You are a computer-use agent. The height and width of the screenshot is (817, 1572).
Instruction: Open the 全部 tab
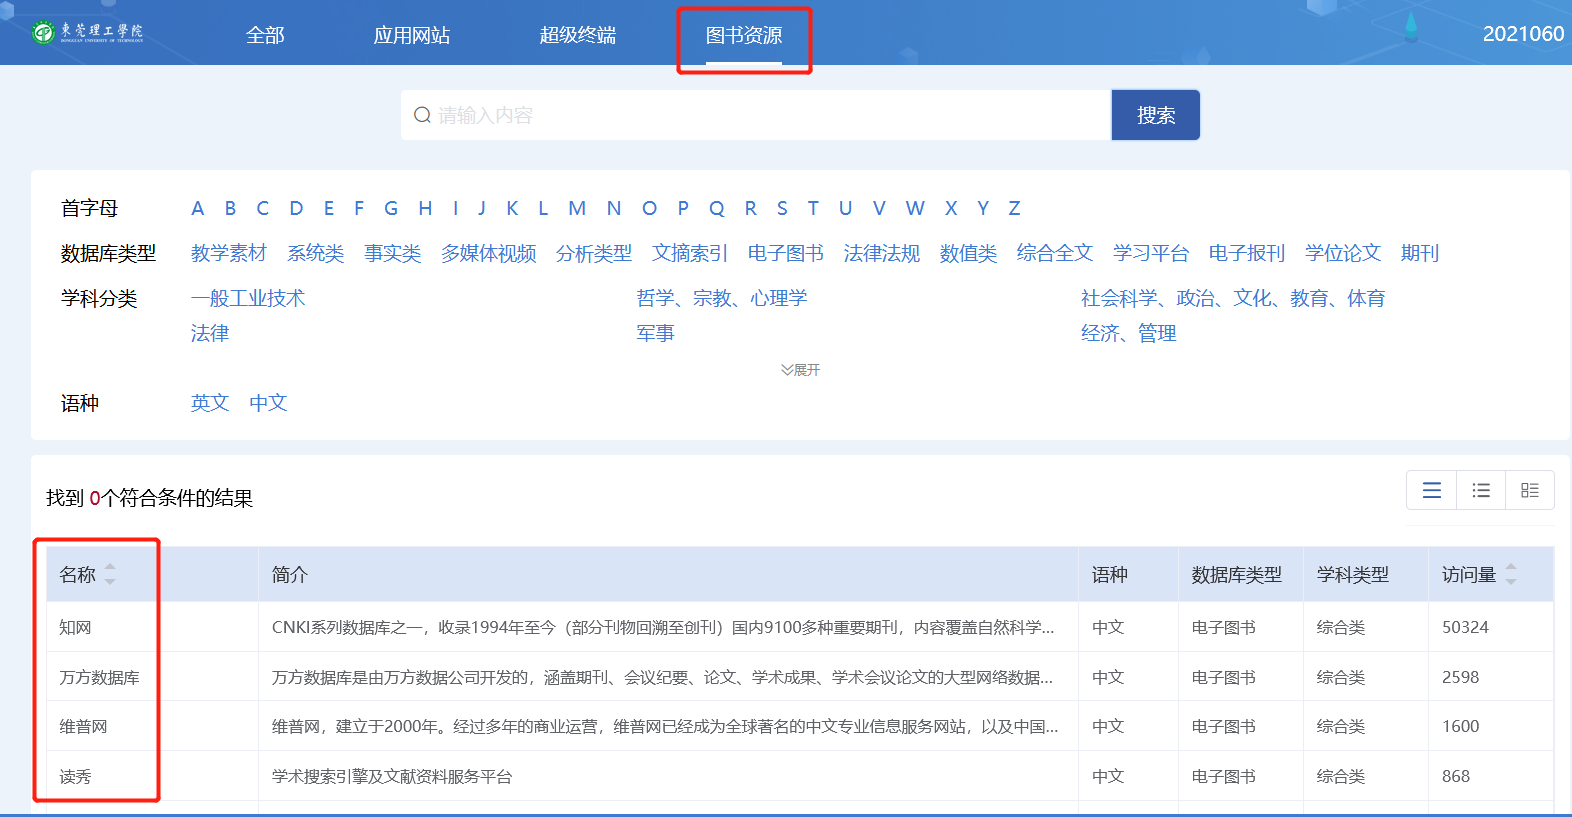click(265, 35)
